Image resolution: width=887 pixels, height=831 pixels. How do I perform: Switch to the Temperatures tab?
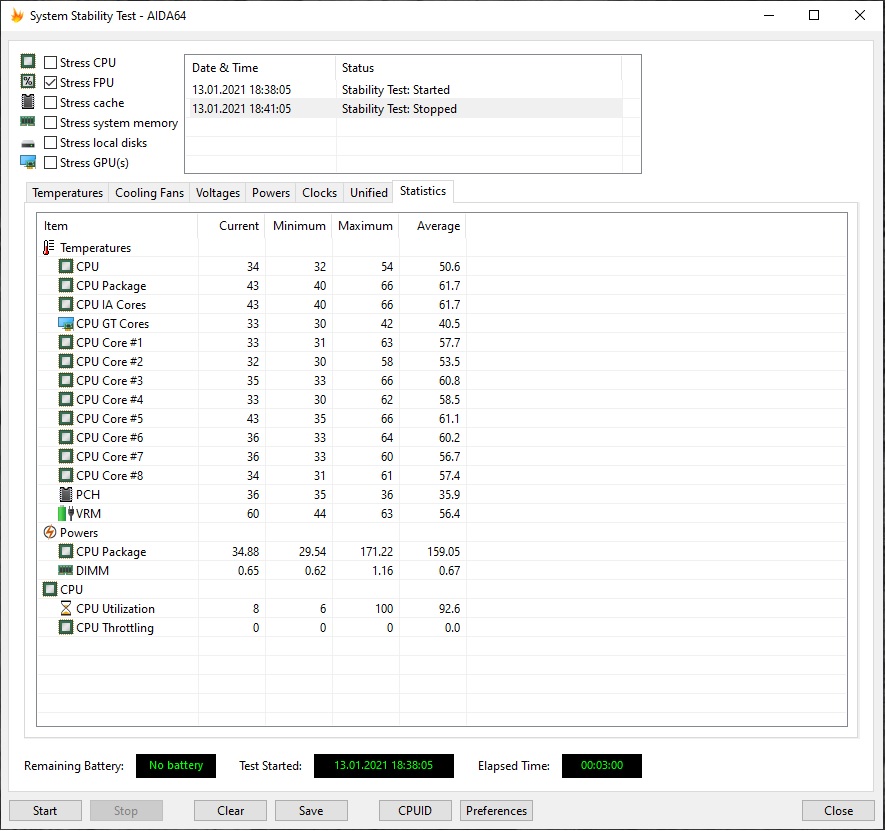click(67, 193)
